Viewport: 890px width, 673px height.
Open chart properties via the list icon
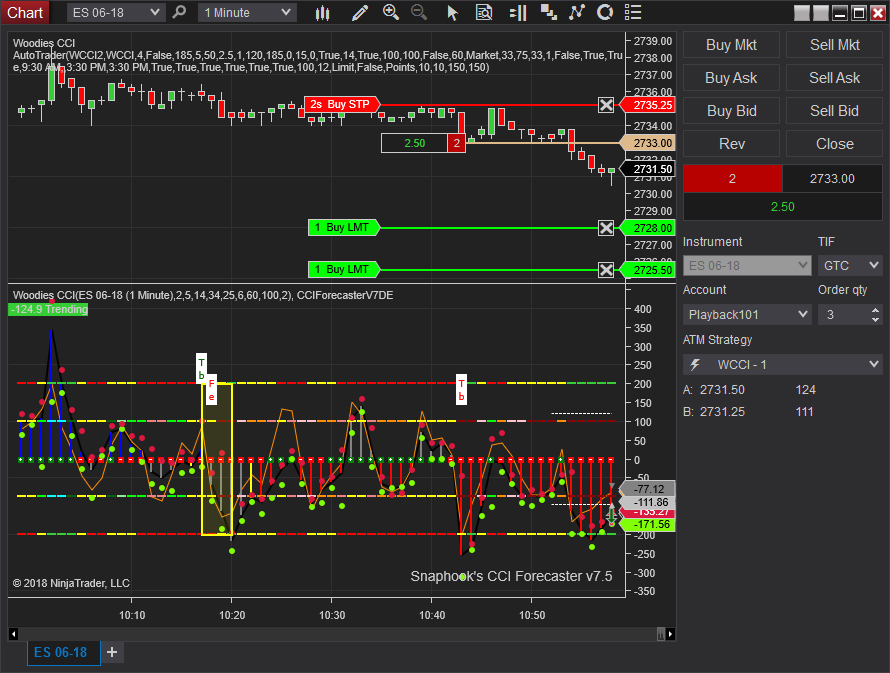pyautogui.click(x=633, y=12)
